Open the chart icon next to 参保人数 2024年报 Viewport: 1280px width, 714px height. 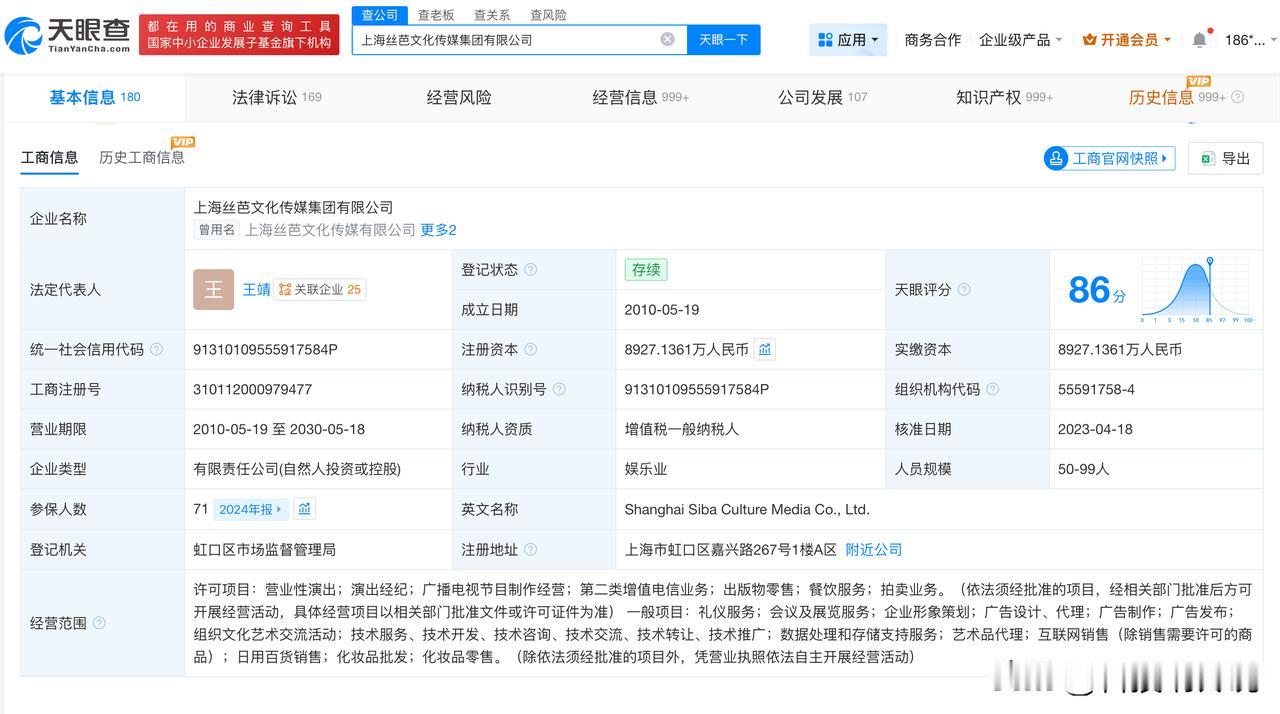point(304,509)
